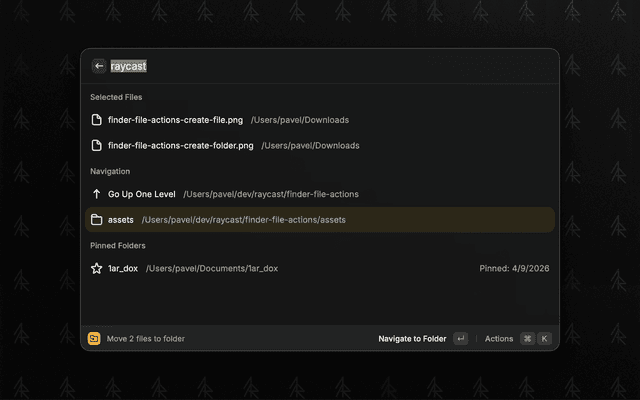This screenshot has height=400, width=640.
Task: Open the assets folder entry
Action: [x=121, y=220]
